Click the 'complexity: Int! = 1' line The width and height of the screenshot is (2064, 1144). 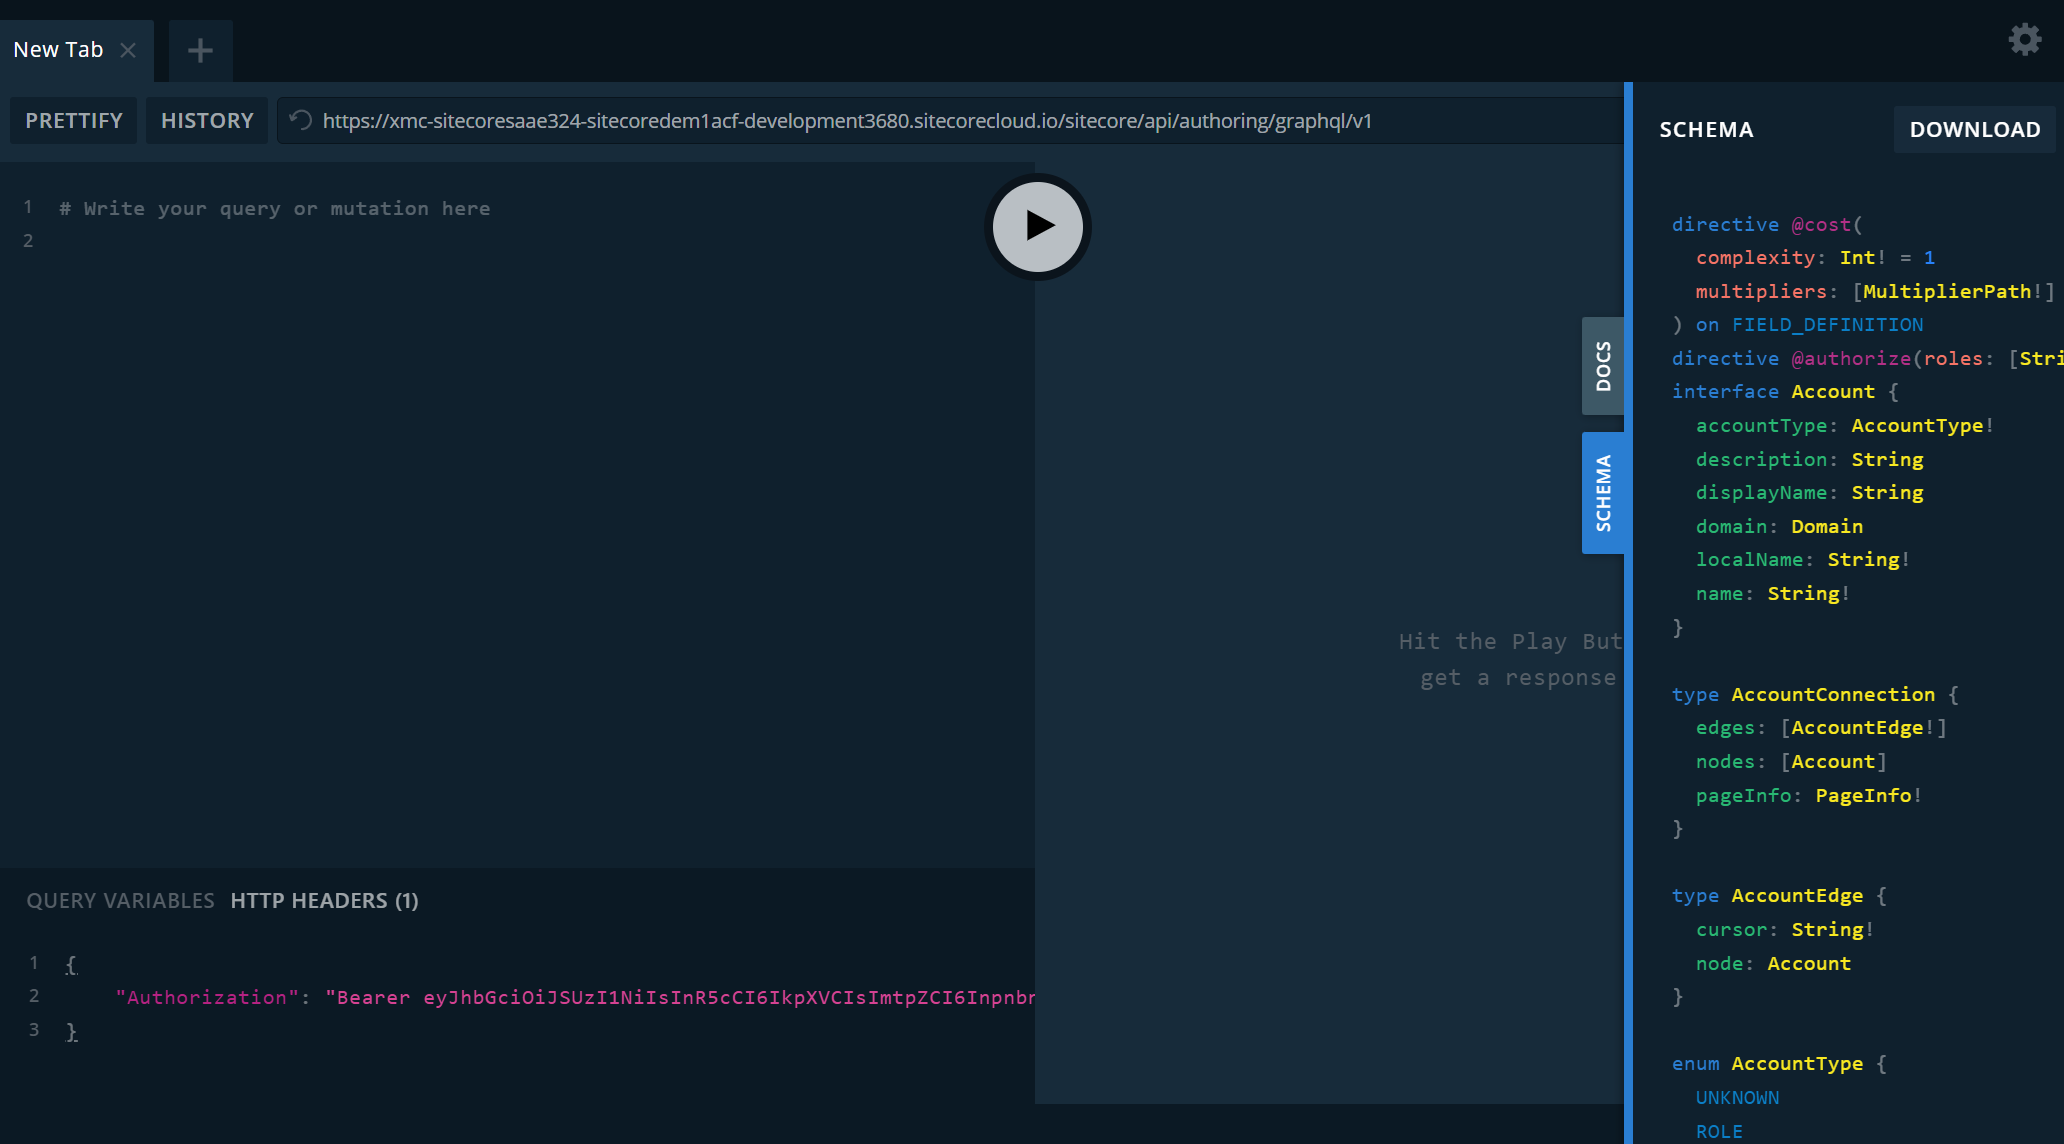coord(1815,258)
